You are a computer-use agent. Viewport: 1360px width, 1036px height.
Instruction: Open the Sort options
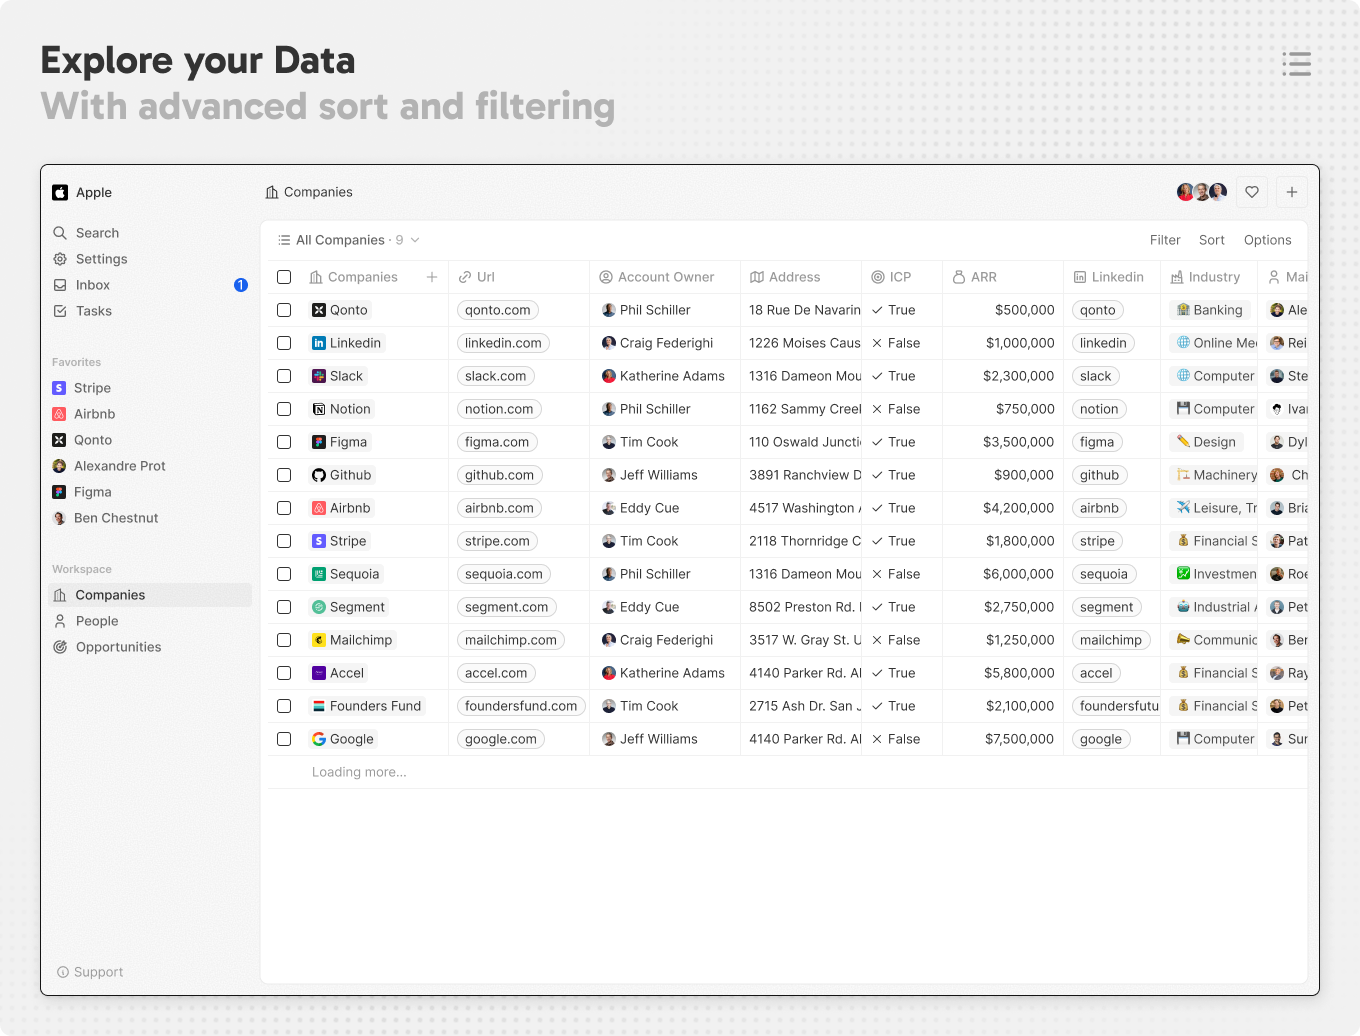point(1211,240)
